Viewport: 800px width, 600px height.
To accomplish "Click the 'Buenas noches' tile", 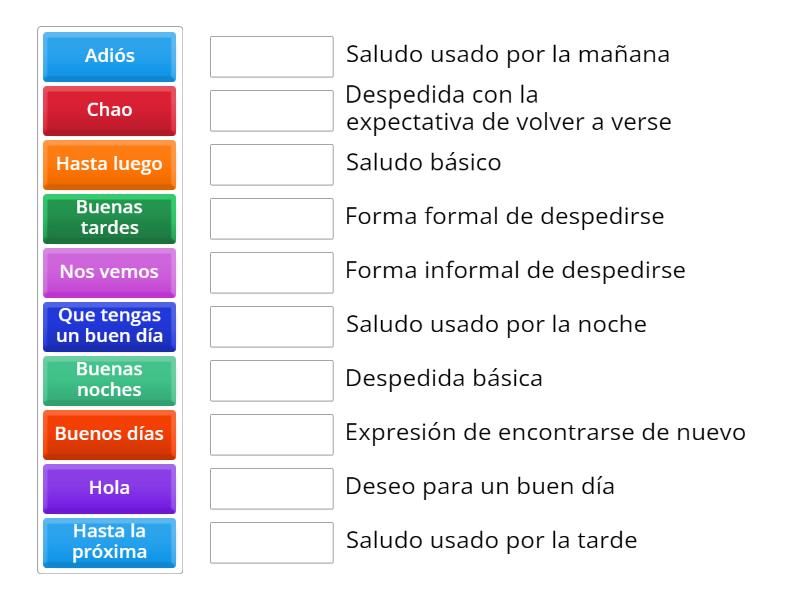I will click(108, 381).
